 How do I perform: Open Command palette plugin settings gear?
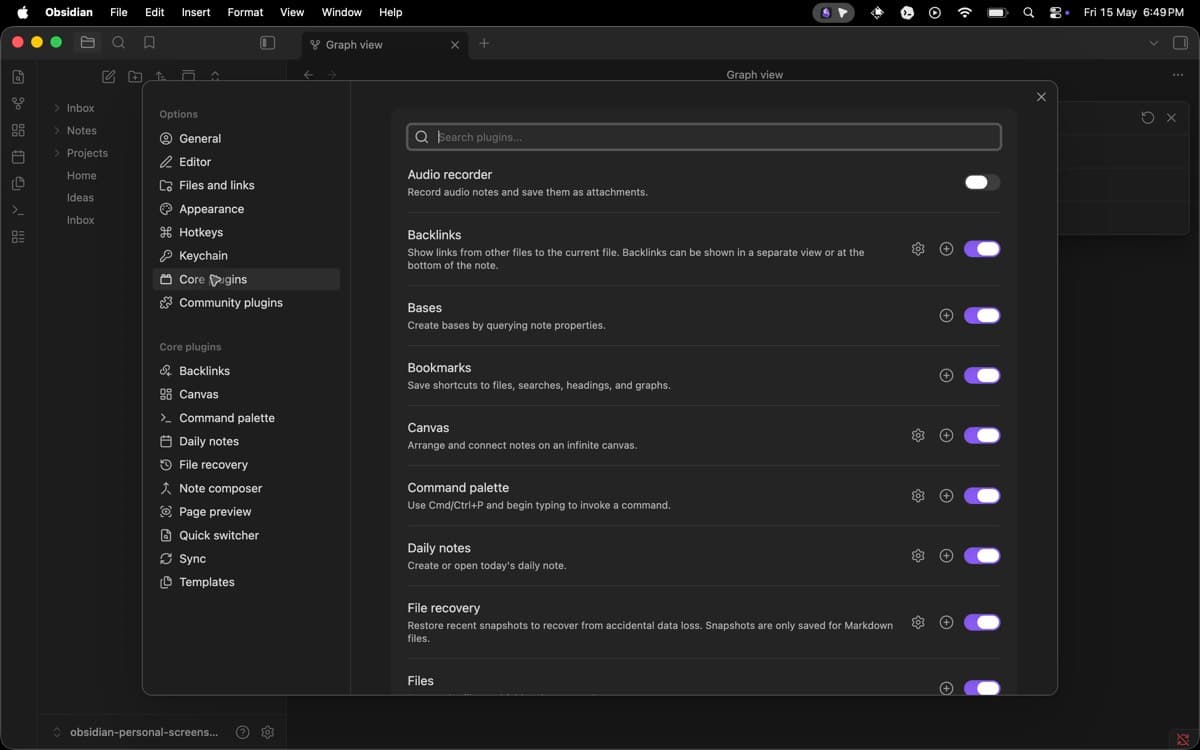click(918, 495)
